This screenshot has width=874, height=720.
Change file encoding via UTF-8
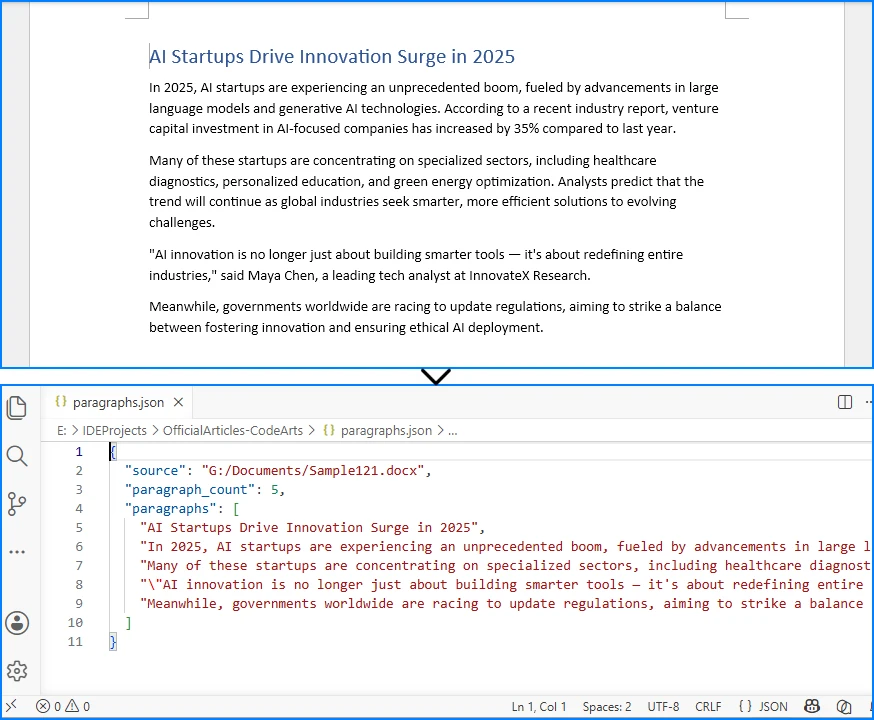point(663,707)
